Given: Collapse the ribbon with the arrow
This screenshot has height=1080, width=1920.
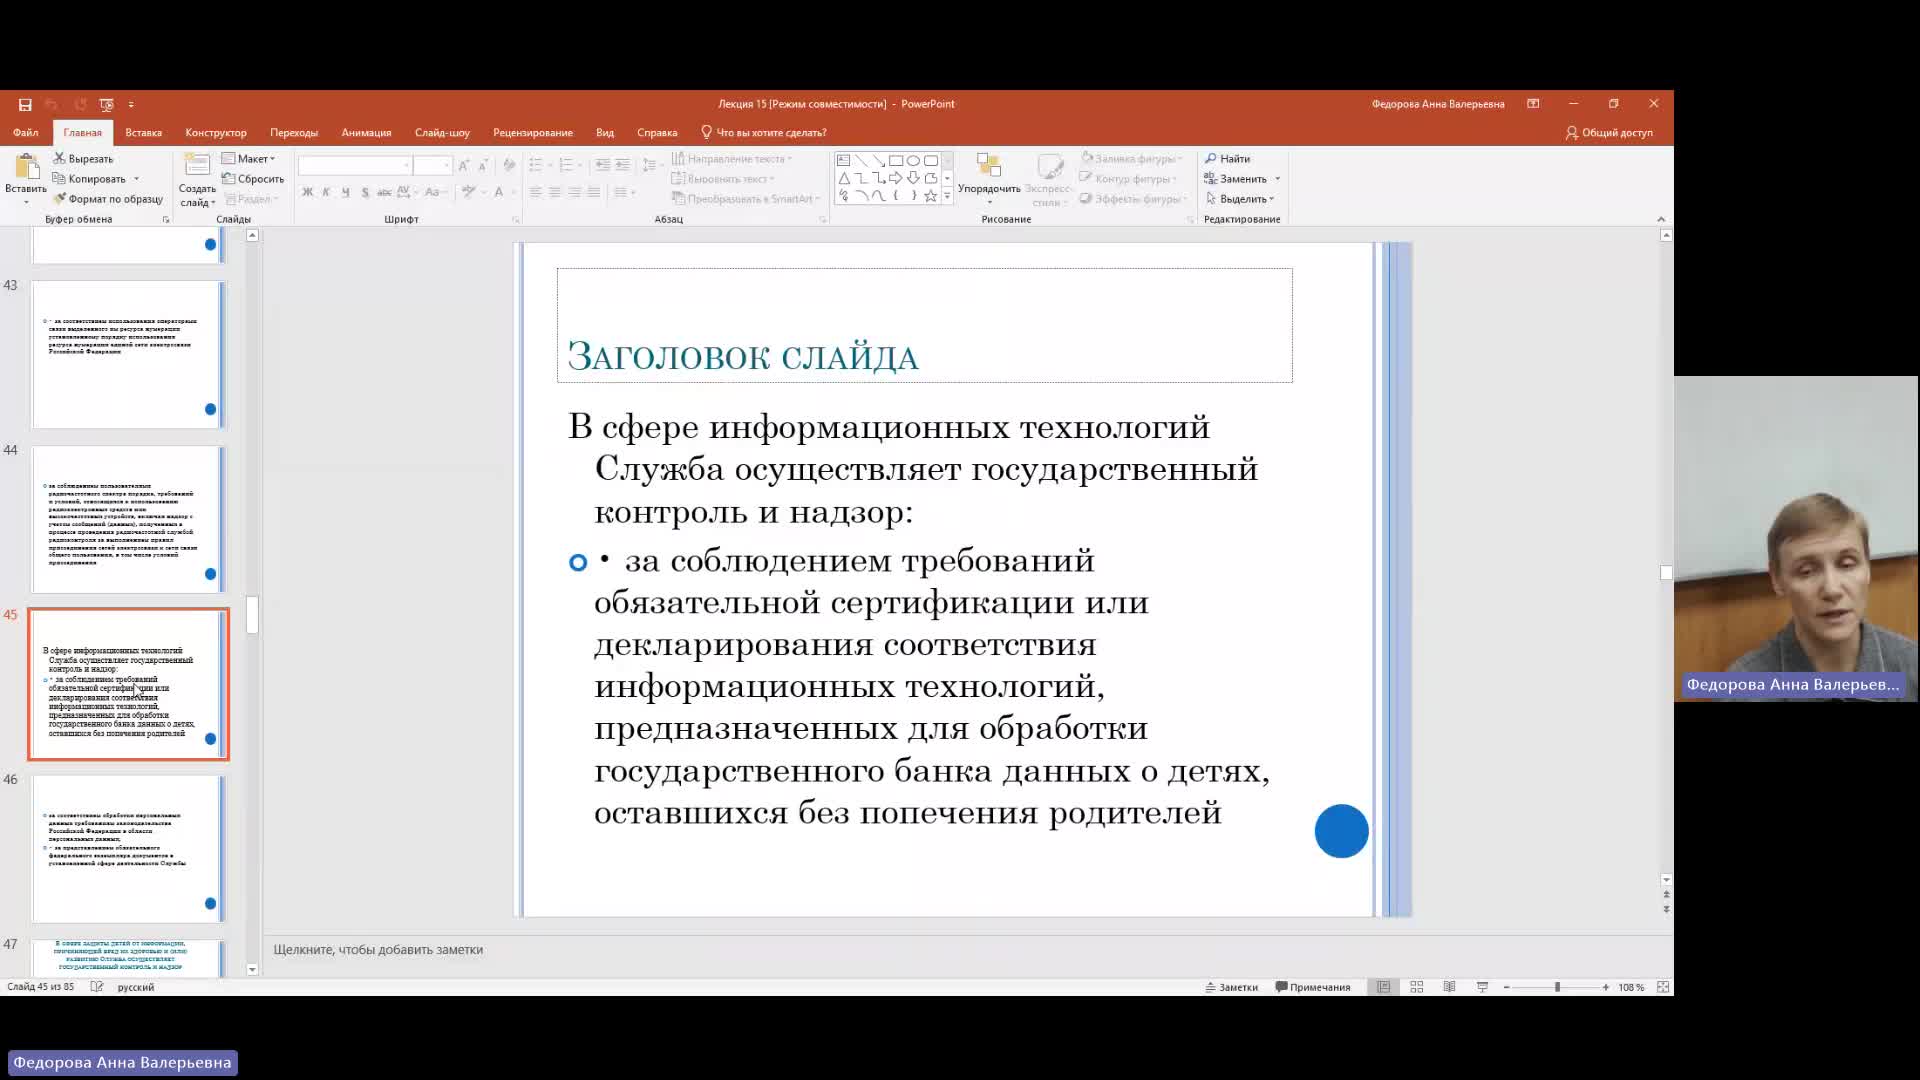Looking at the screenshot, I should 1661,219.
